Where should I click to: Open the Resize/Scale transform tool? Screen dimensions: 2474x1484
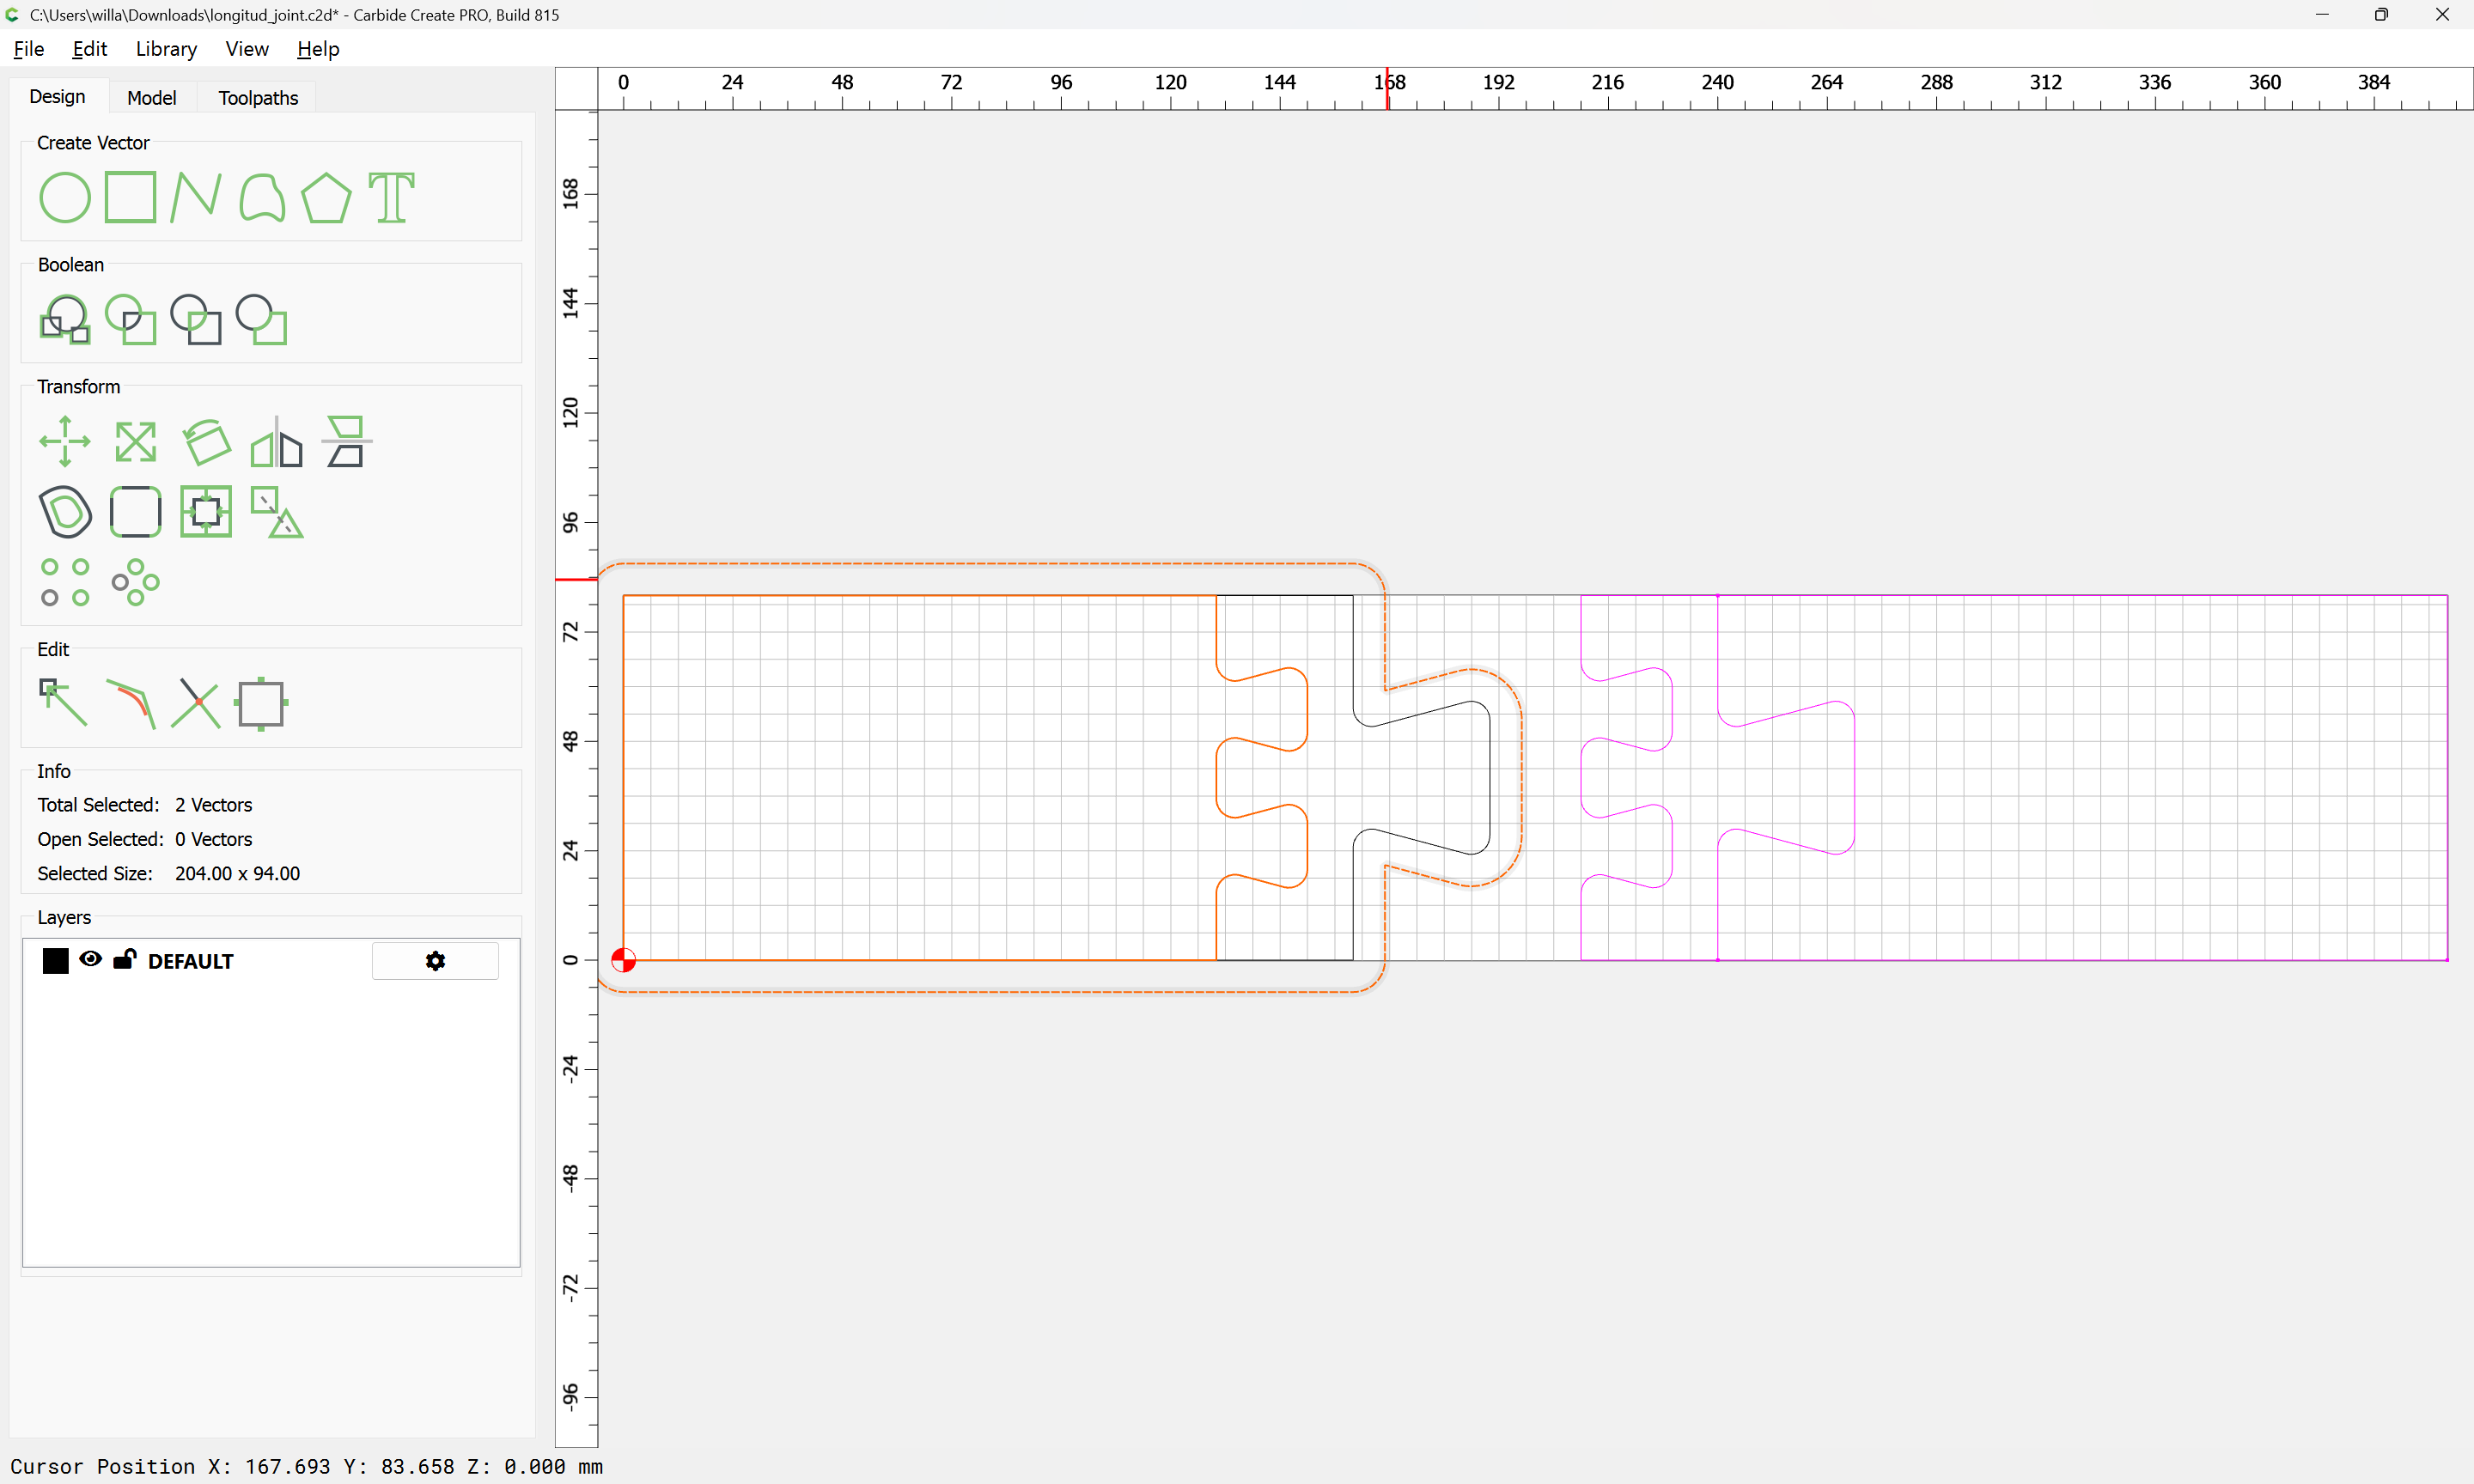135,441
